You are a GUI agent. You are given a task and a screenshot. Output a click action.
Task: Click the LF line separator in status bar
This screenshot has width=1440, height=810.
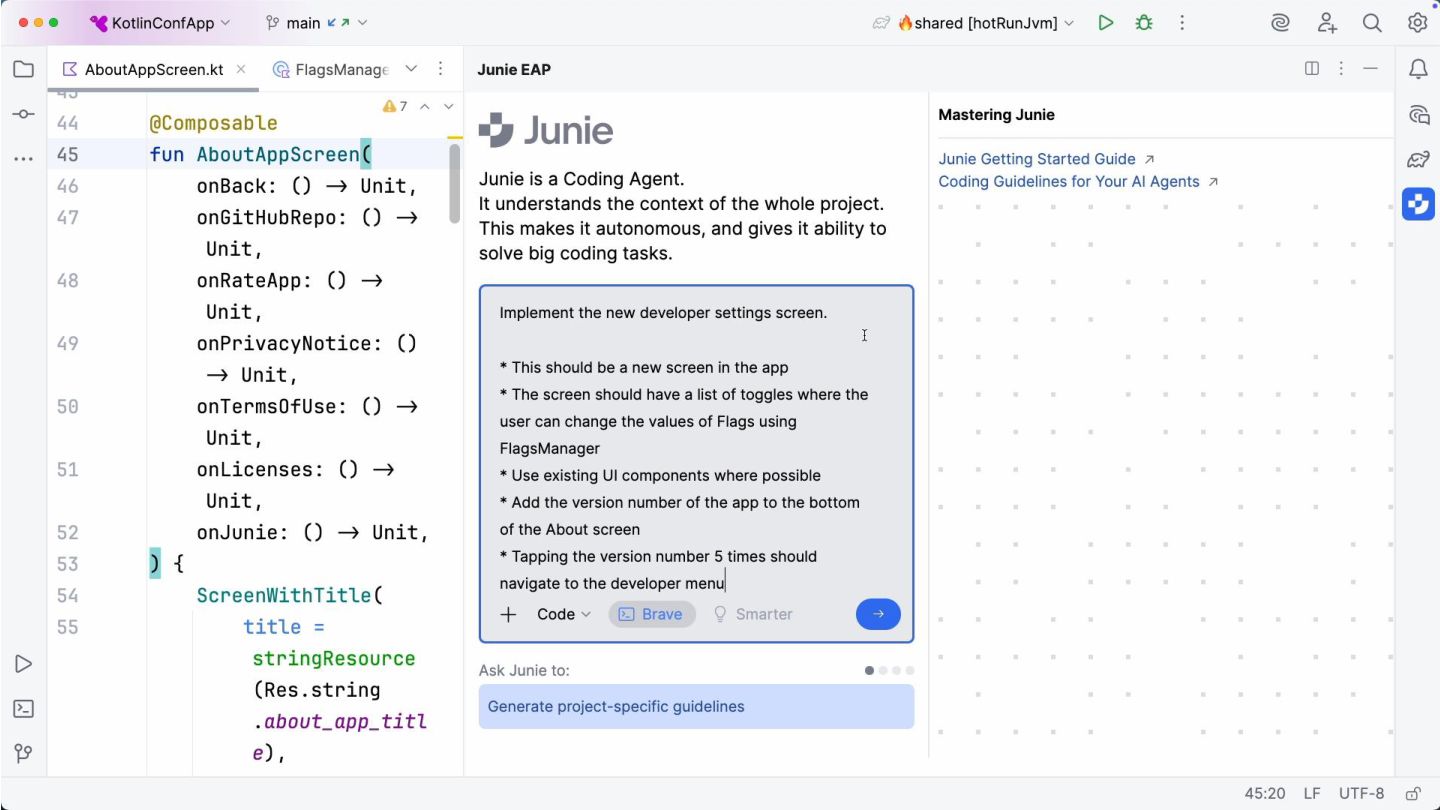(x=1312, y=793)
